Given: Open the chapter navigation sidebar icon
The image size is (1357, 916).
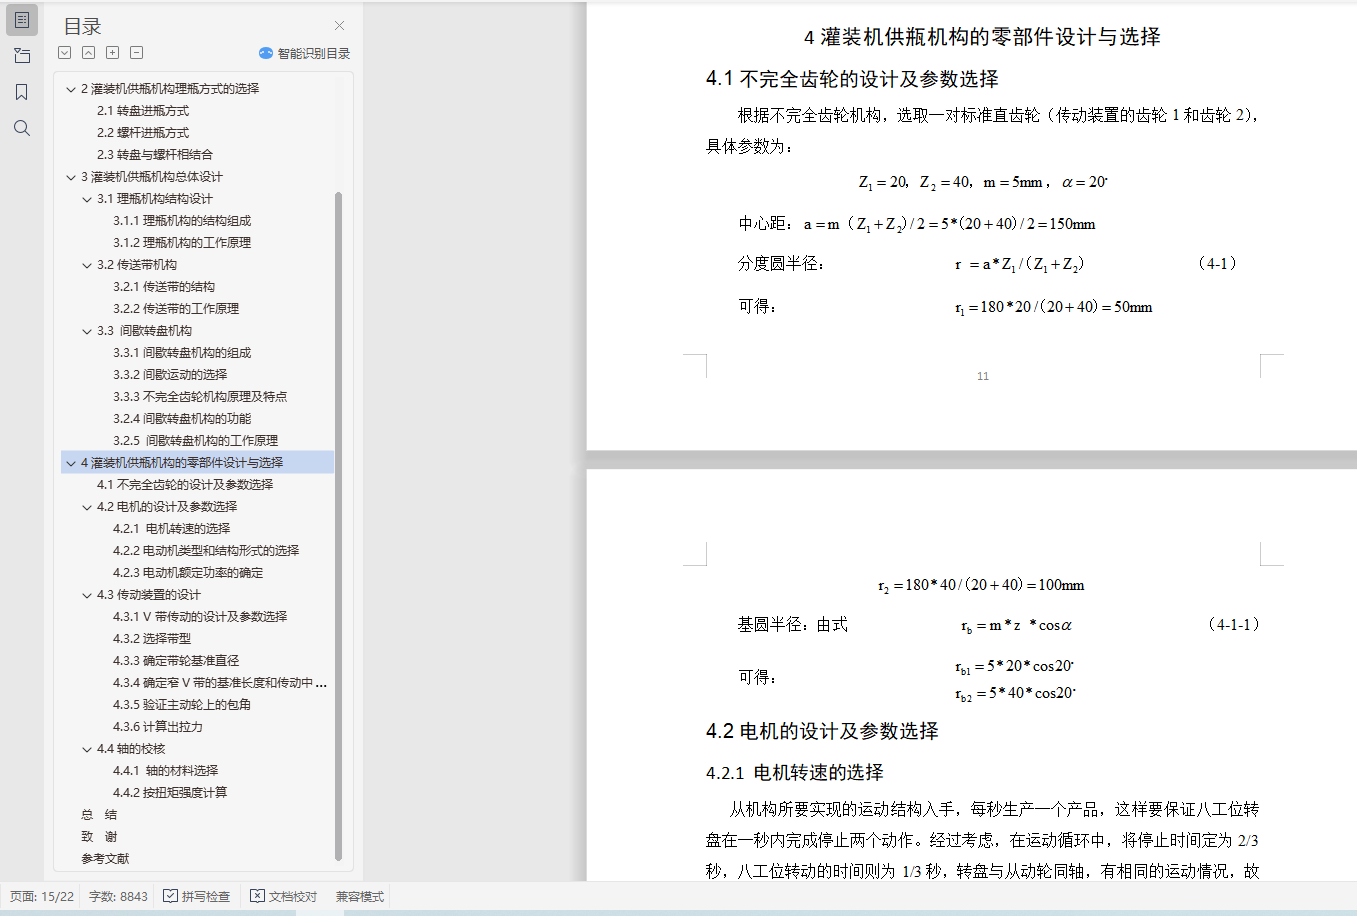Looking at the screenshot, I should [x=22, y=56].
